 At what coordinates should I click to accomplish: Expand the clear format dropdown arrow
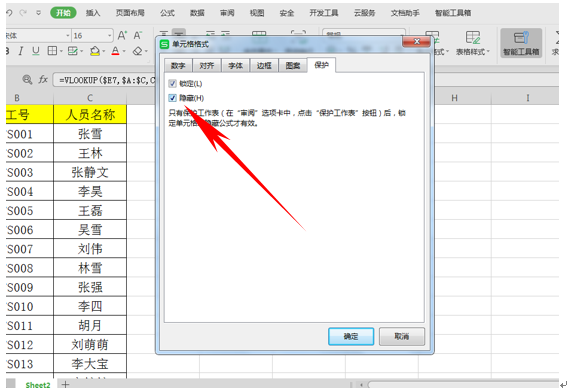click(x=146, y=51)
